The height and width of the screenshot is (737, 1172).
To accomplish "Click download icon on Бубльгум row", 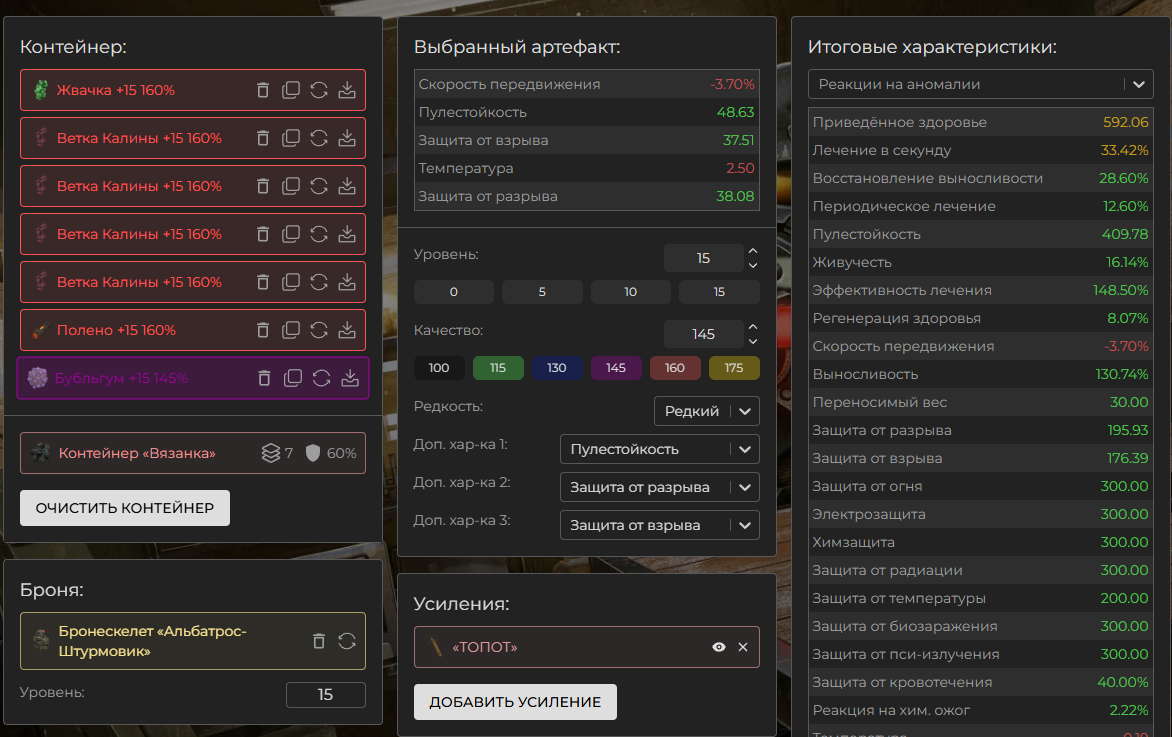I will 350,378.
